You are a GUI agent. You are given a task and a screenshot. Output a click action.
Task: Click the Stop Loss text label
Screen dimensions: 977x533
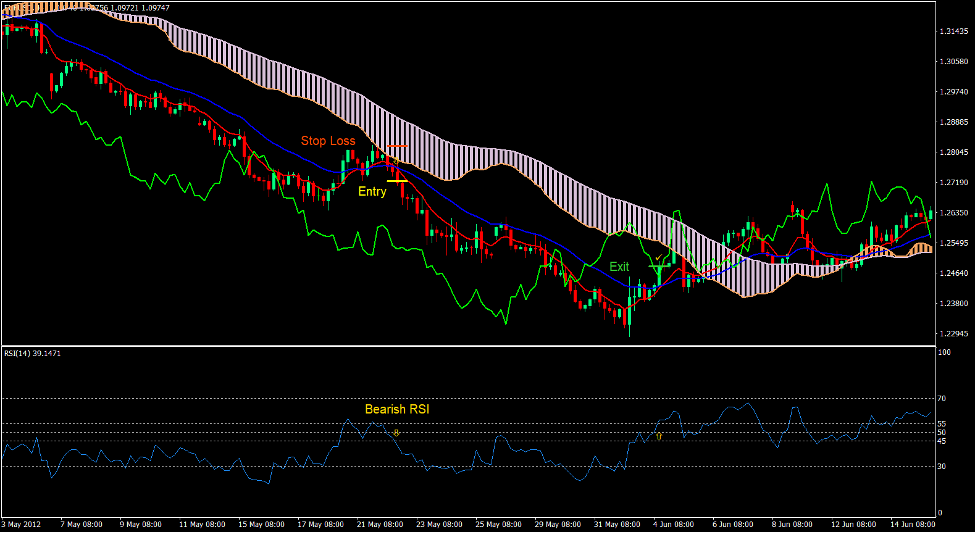[x=328, y=141]
